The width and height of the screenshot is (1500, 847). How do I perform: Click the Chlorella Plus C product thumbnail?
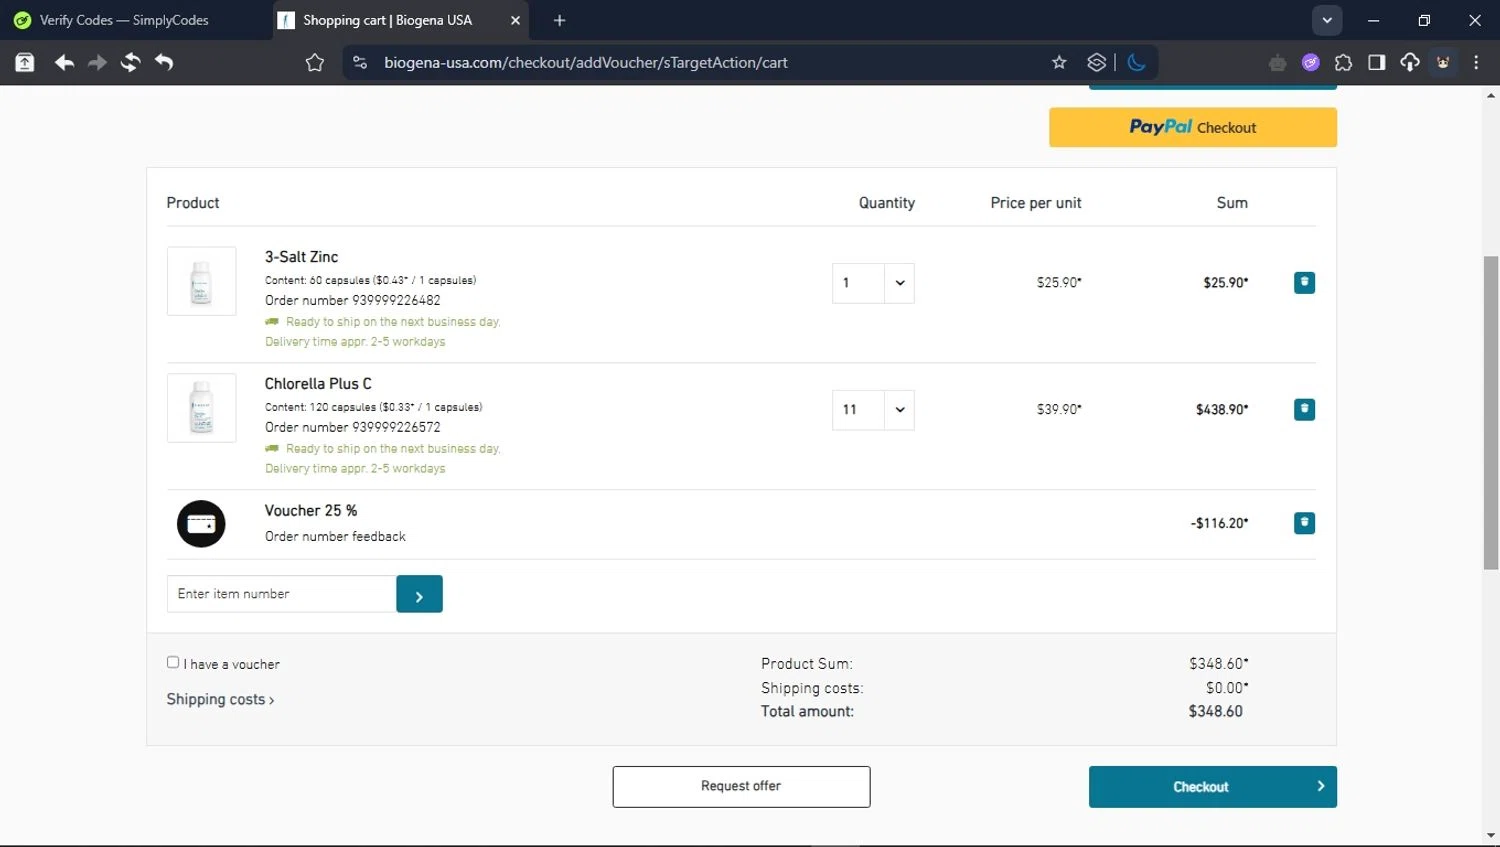(201, 408)
